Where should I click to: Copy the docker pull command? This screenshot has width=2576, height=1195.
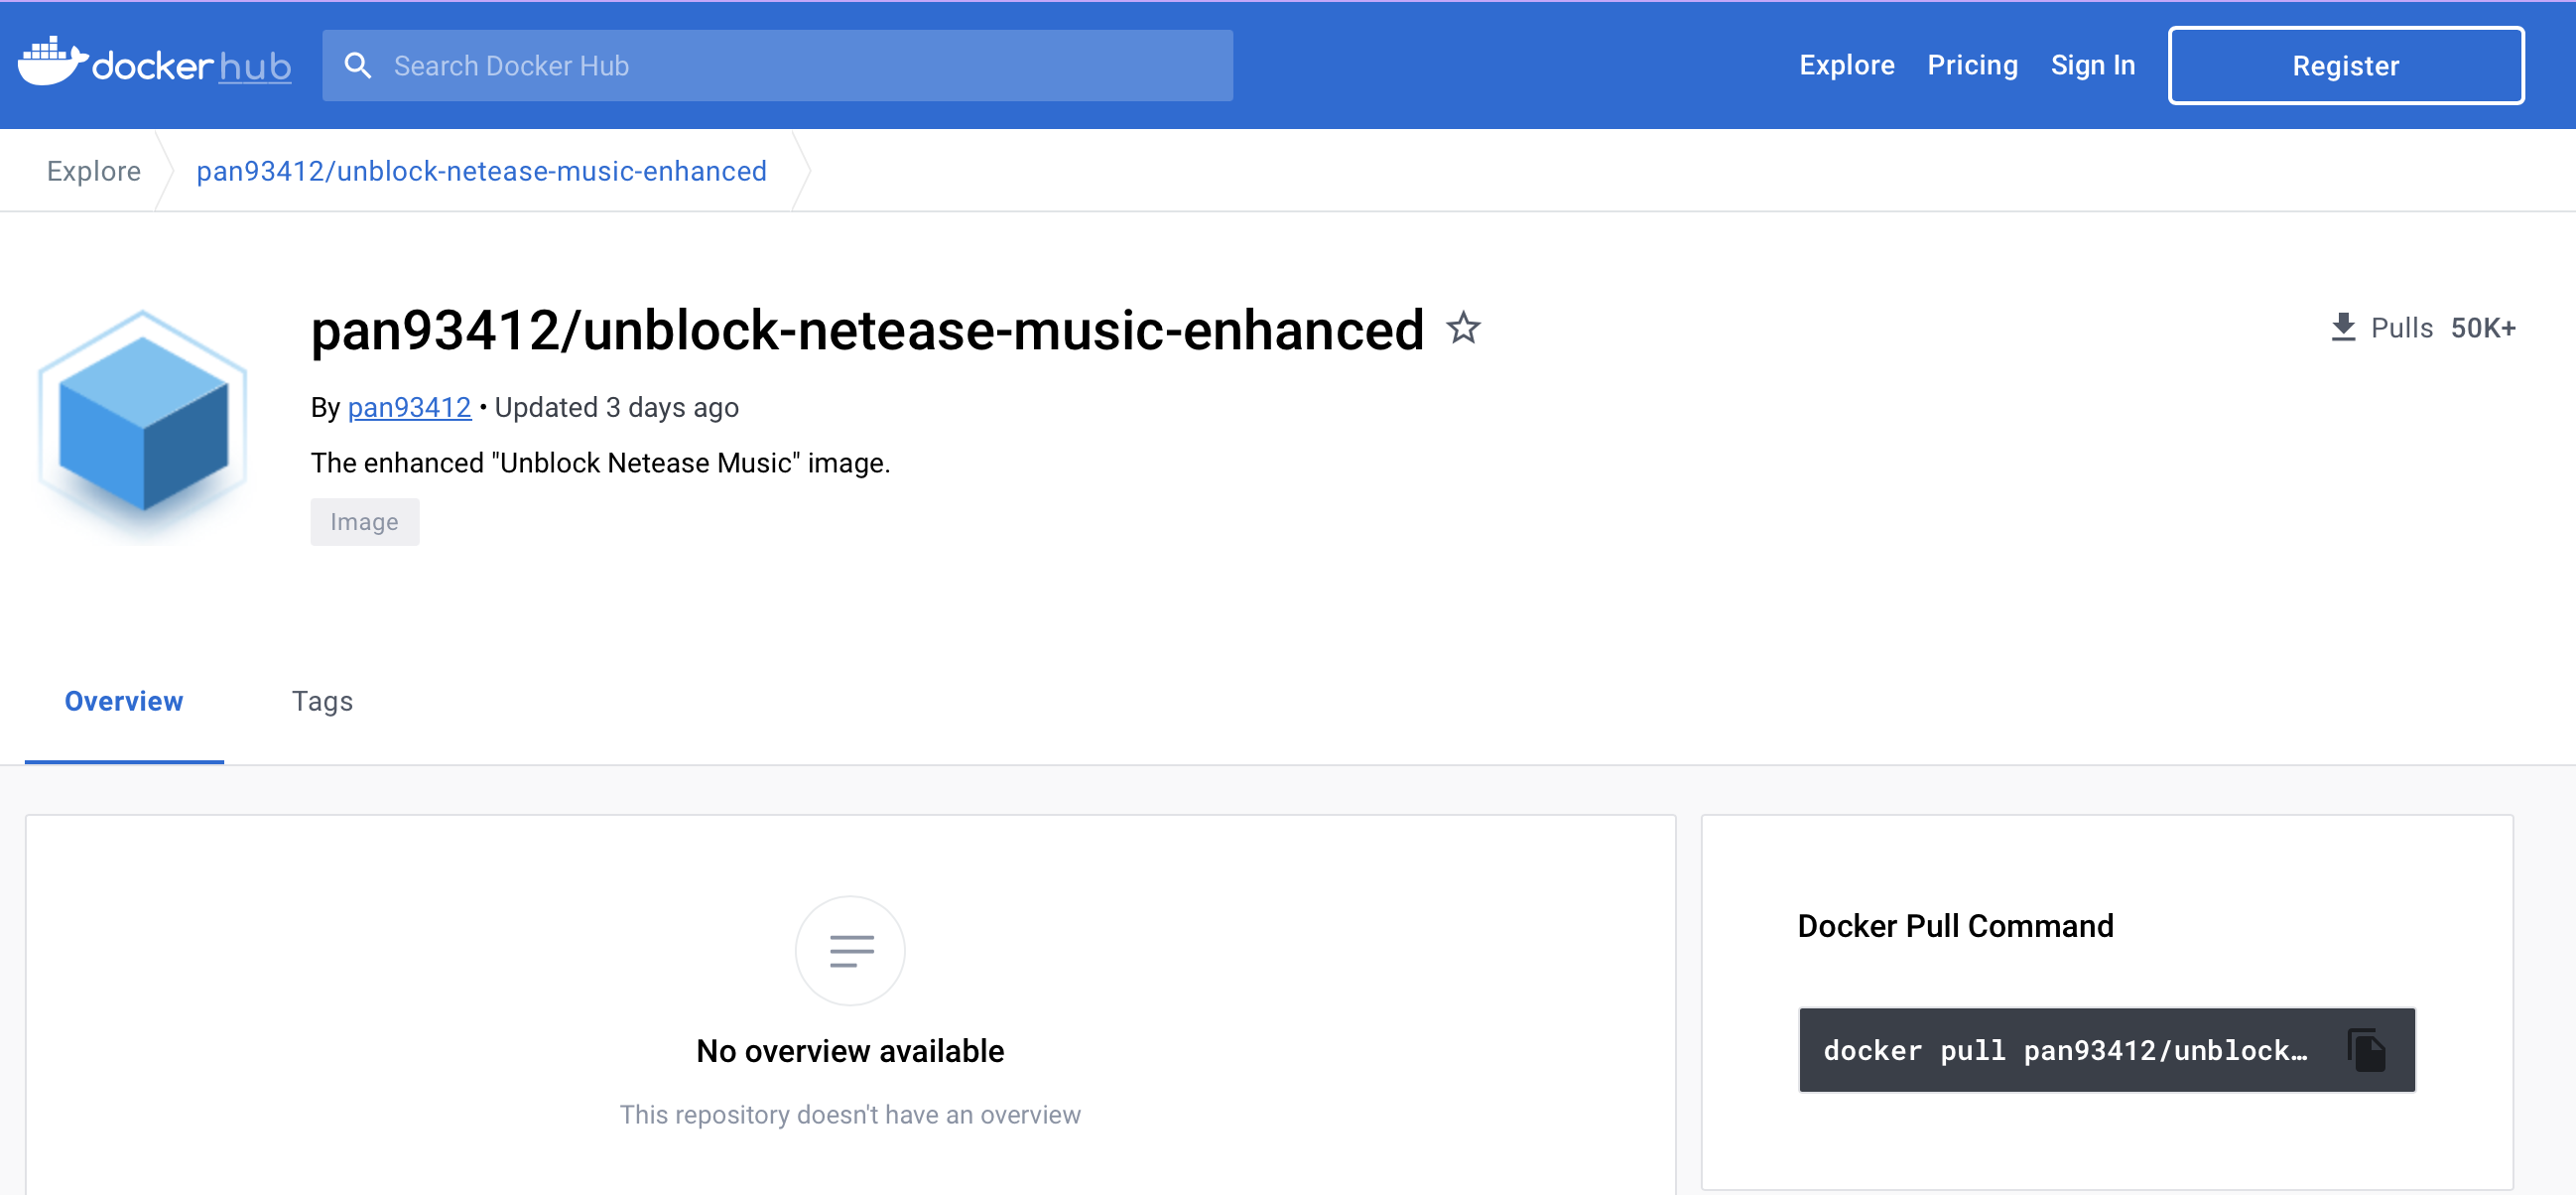coord(2366,1050)
